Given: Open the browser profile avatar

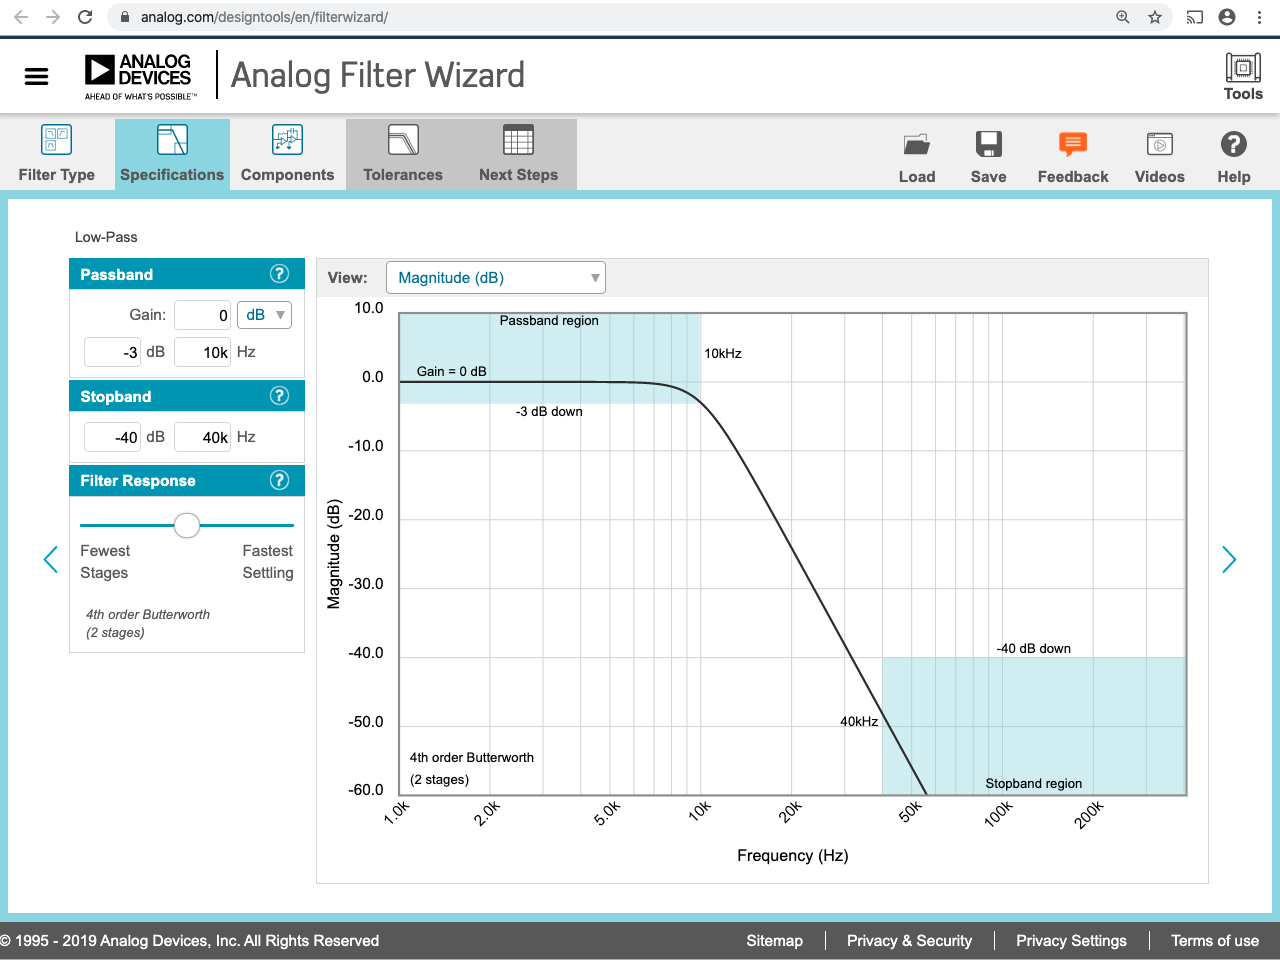Looking at the screenshot, I should [x=1227, y=17].
